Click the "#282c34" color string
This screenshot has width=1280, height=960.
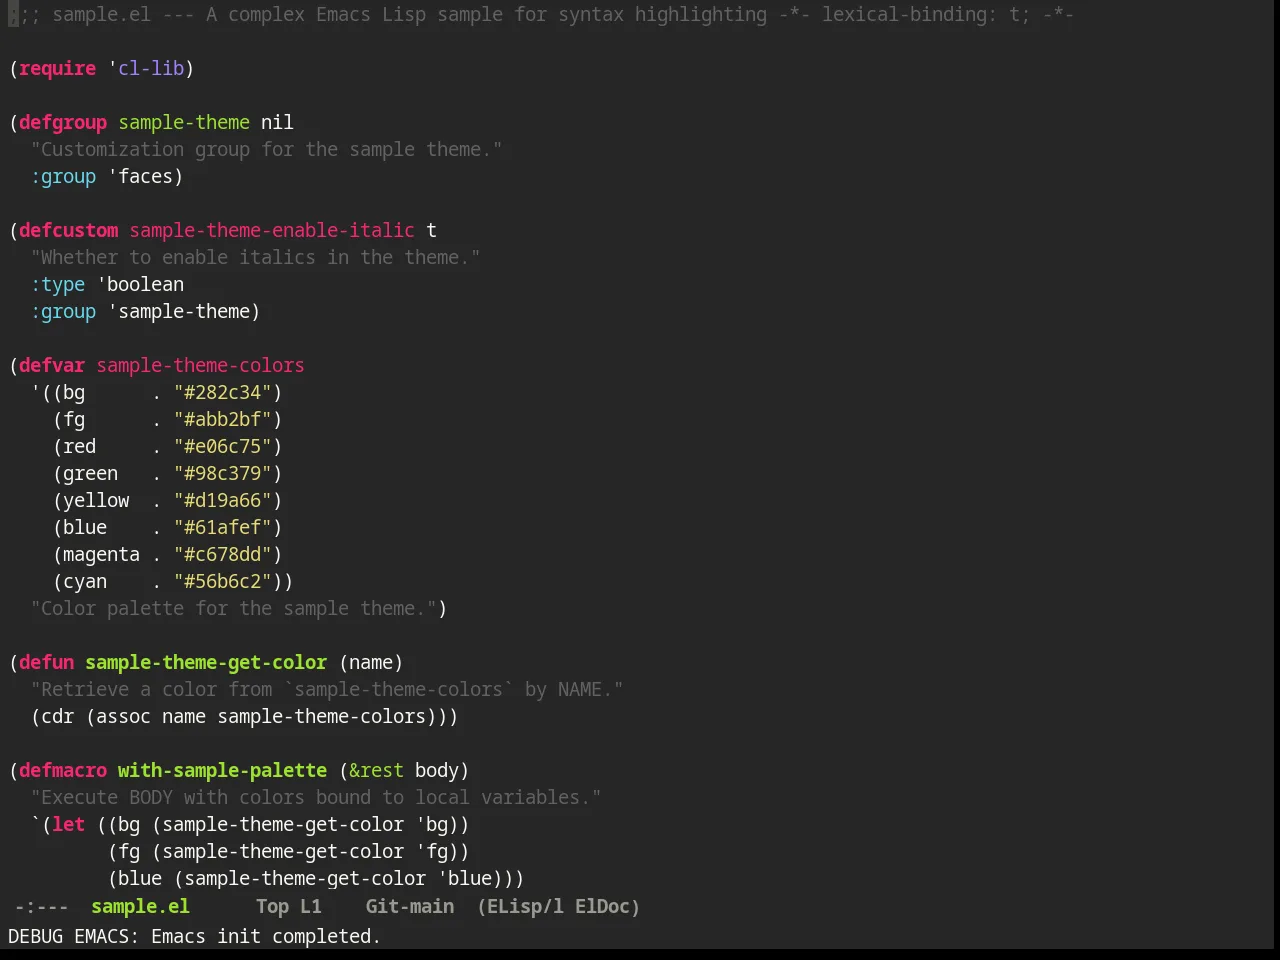coord(223,392)
